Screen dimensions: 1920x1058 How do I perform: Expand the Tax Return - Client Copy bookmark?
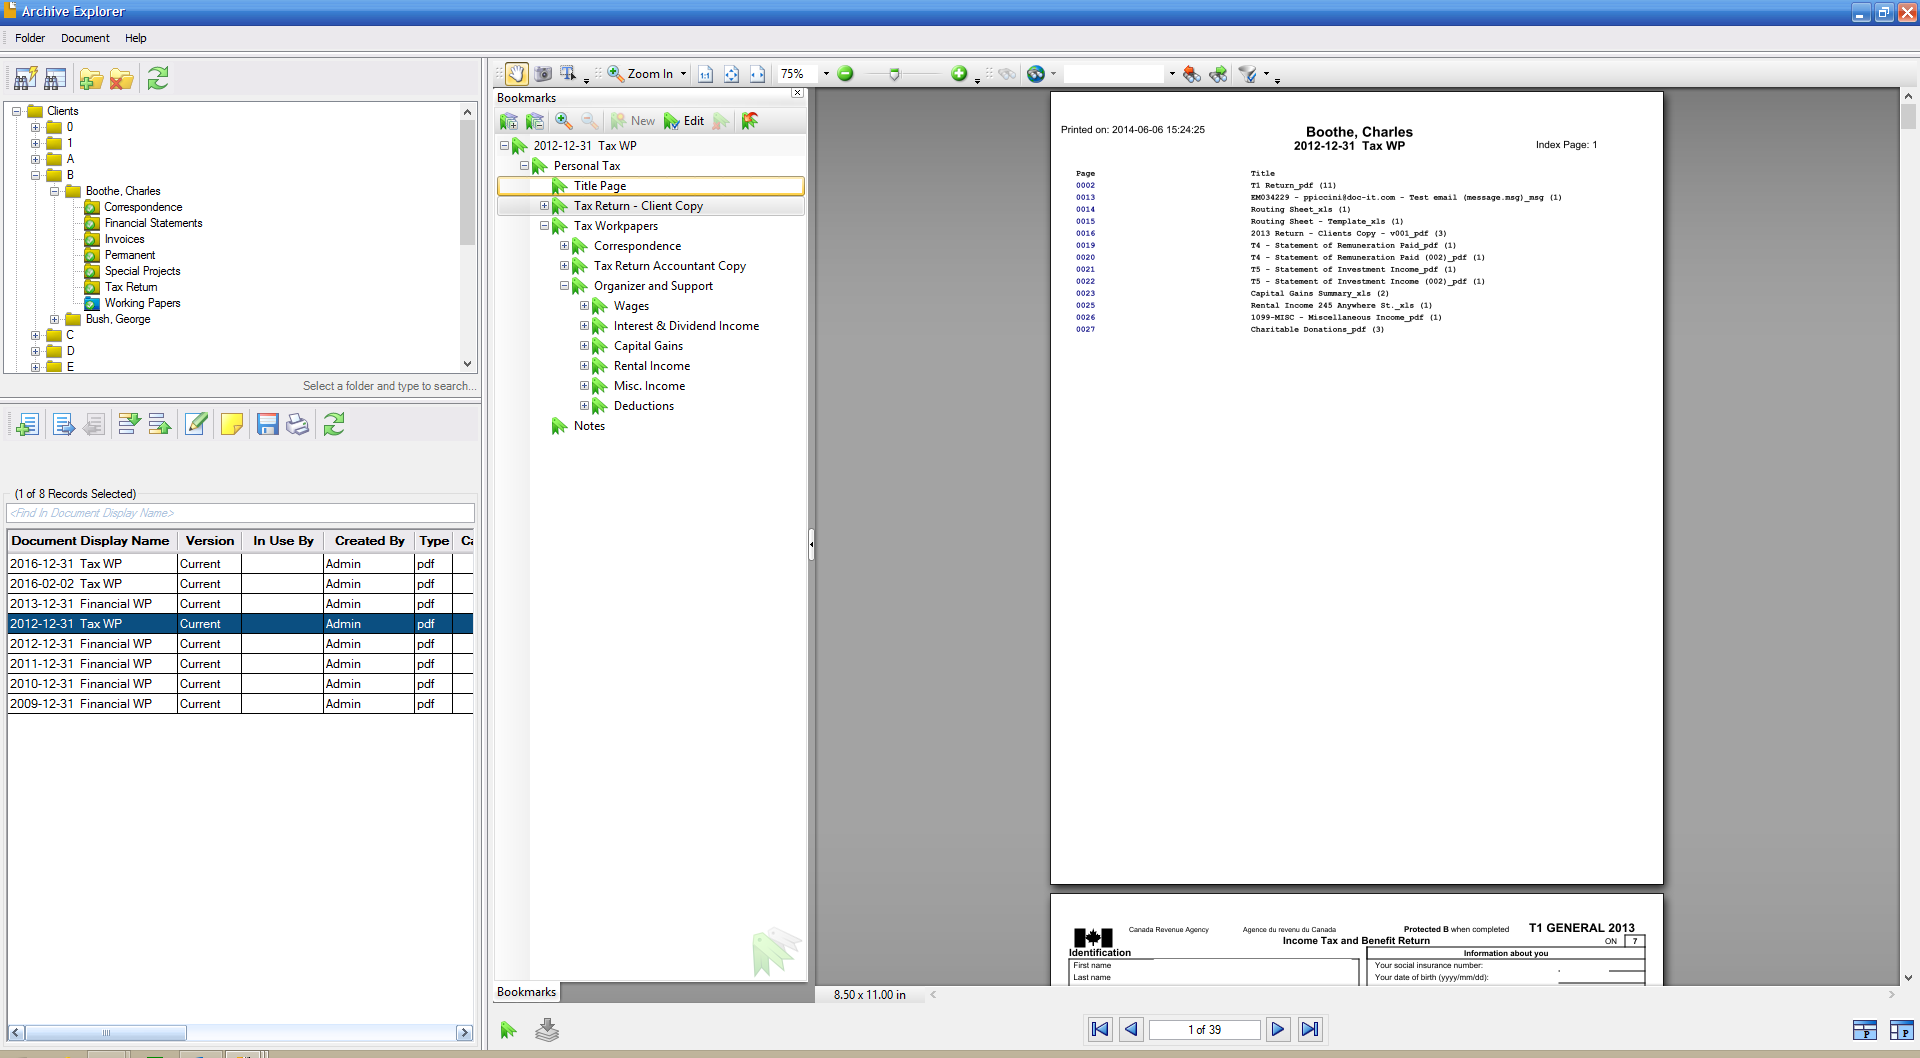click(x=545, y=205)
